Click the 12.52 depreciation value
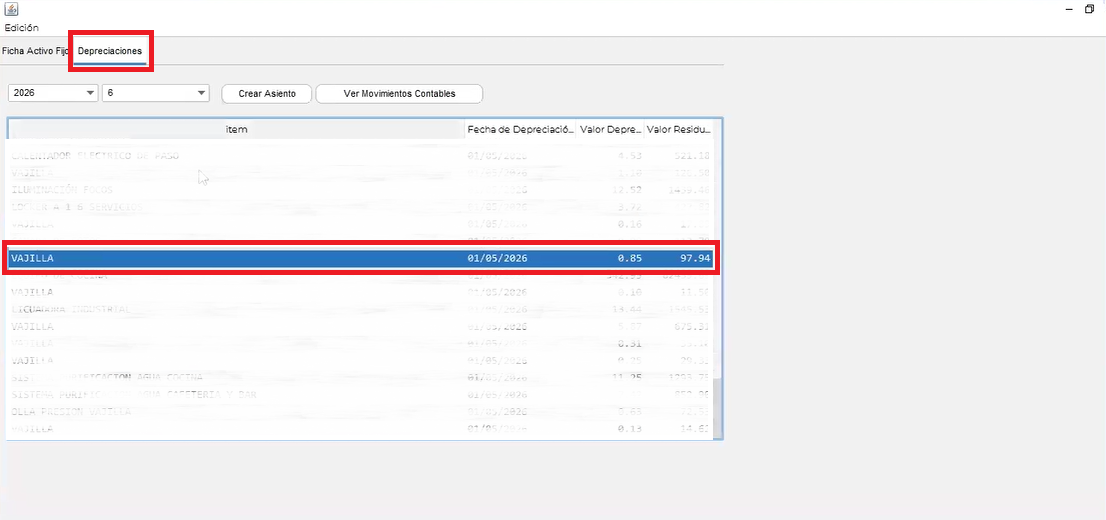1106x520 pixels. (x=627, y=190)
